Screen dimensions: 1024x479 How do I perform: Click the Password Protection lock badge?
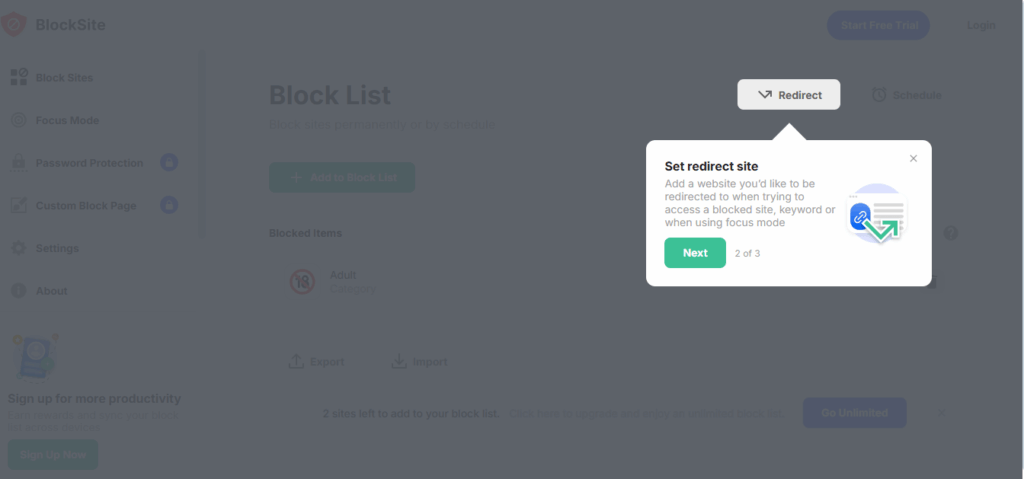(x=169, y=163)
